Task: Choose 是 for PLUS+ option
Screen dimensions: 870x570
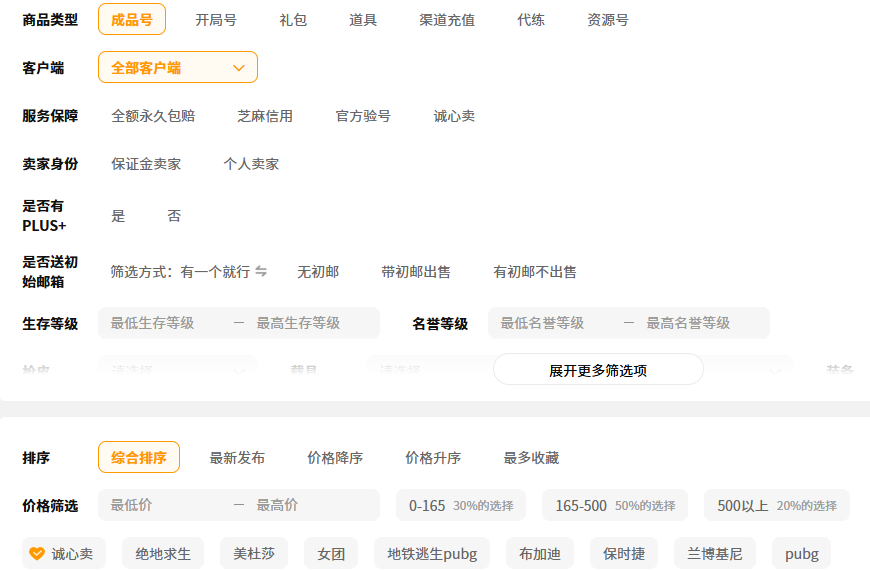Action: point(118,216)
